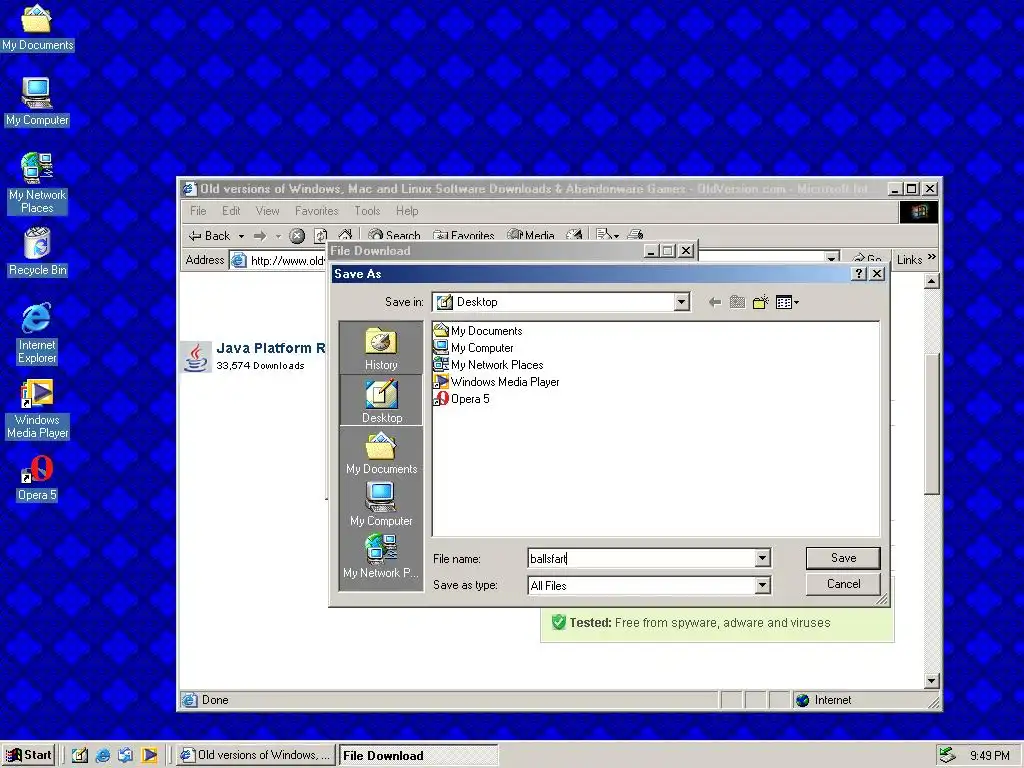Viewport: 1024px width, 768px height.
Task: Cancel the Save As dialog
Action: point(843,584)
